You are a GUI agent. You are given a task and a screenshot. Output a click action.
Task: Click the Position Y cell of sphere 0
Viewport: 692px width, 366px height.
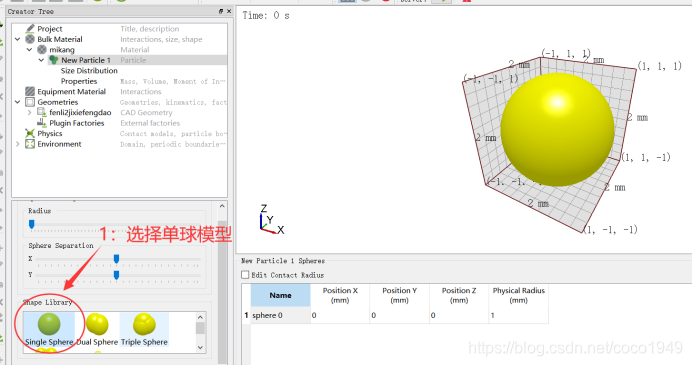point(399,315)
